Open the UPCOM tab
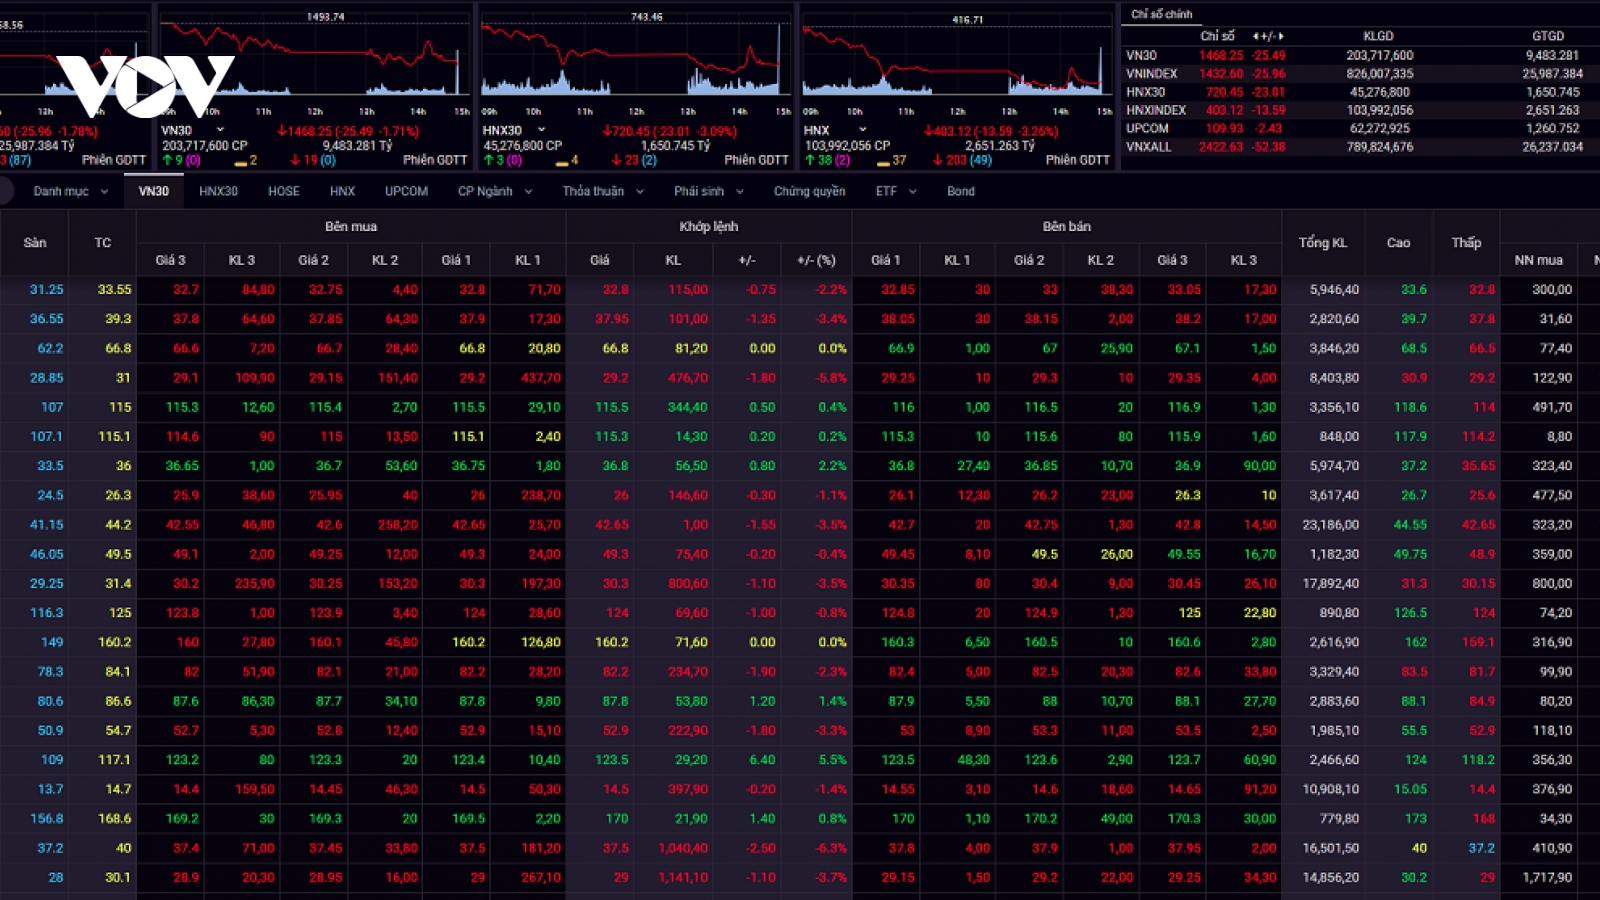This screenshot has height=900, width=1600. point(406,191)
